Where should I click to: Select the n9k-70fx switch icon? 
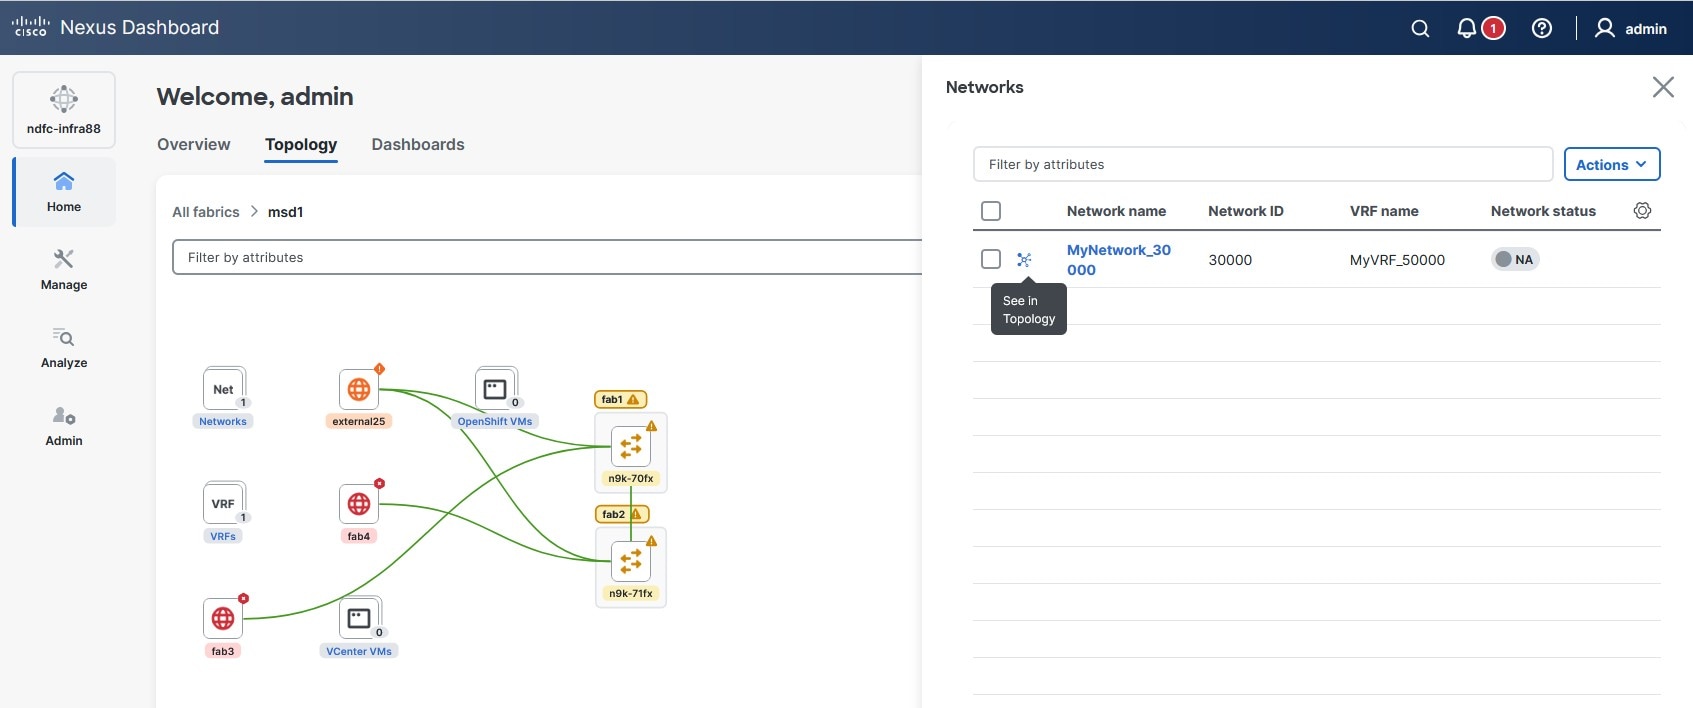pos(631,446)
